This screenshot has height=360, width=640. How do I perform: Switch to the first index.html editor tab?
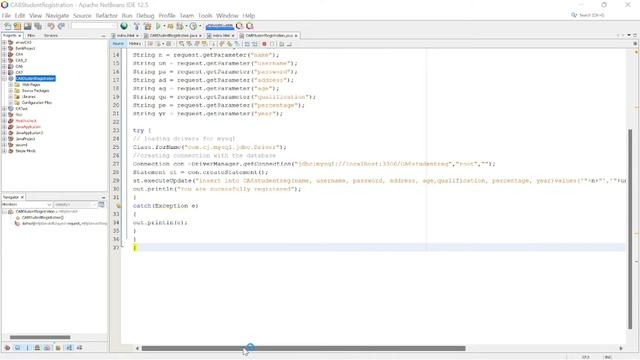125,36
